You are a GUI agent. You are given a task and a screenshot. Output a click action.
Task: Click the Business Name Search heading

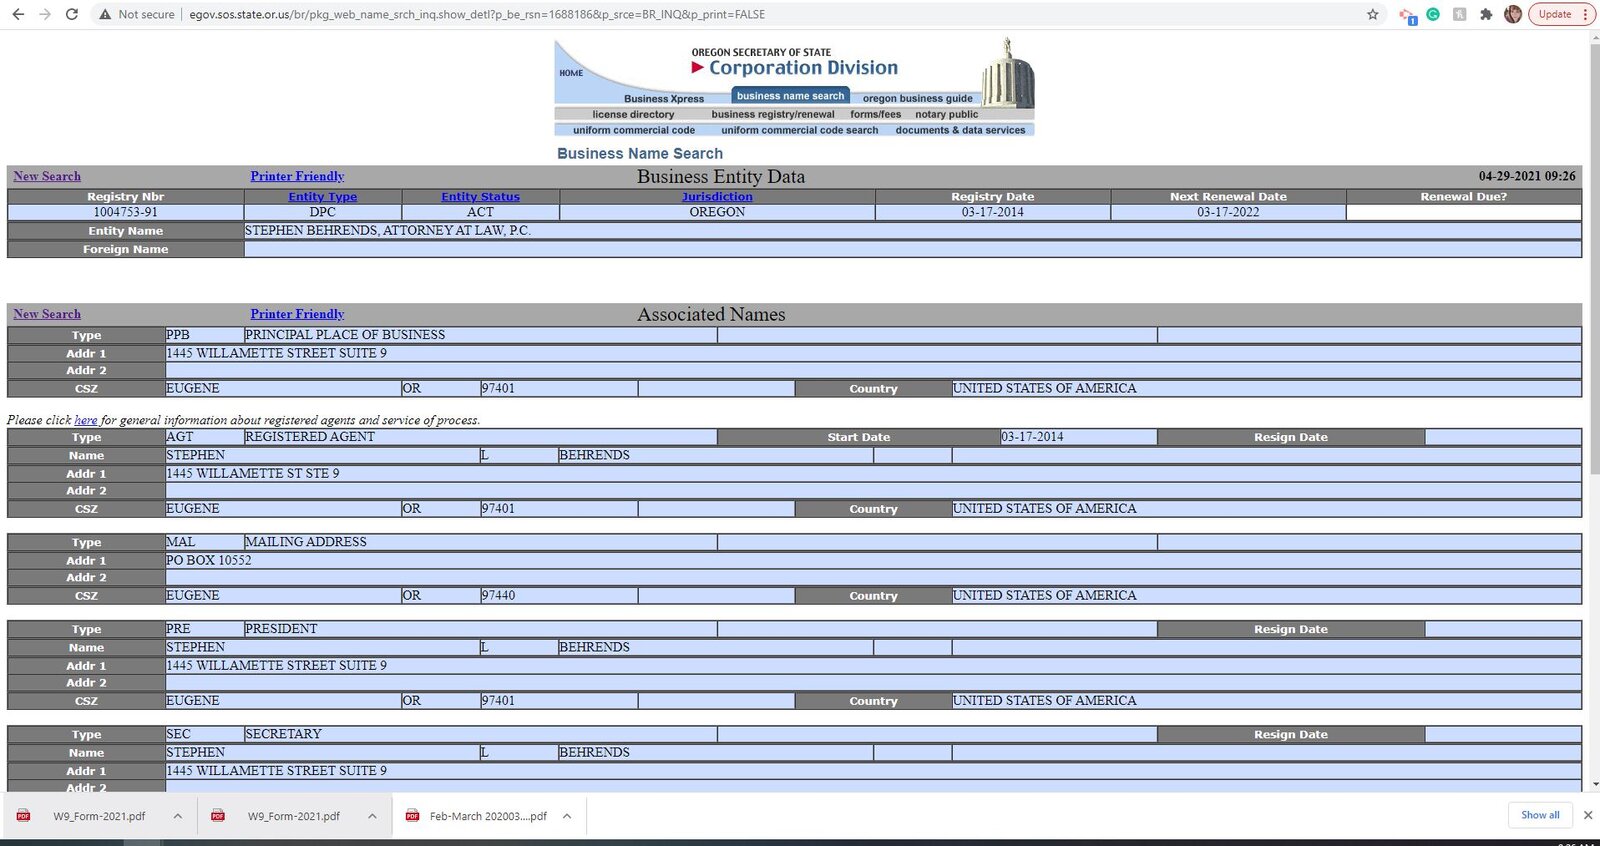[x=640, y=154]
